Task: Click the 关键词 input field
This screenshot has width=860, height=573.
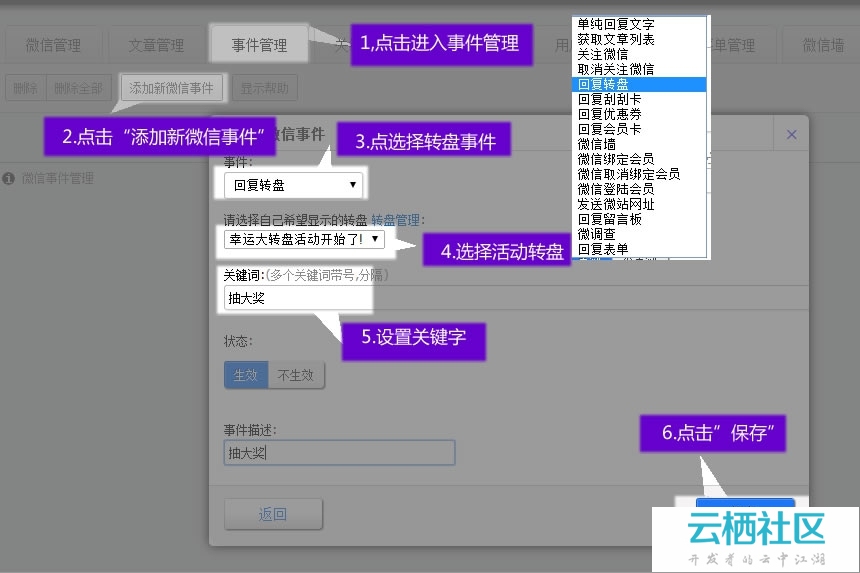Action: pyautogui.click(x=298, y=298)
